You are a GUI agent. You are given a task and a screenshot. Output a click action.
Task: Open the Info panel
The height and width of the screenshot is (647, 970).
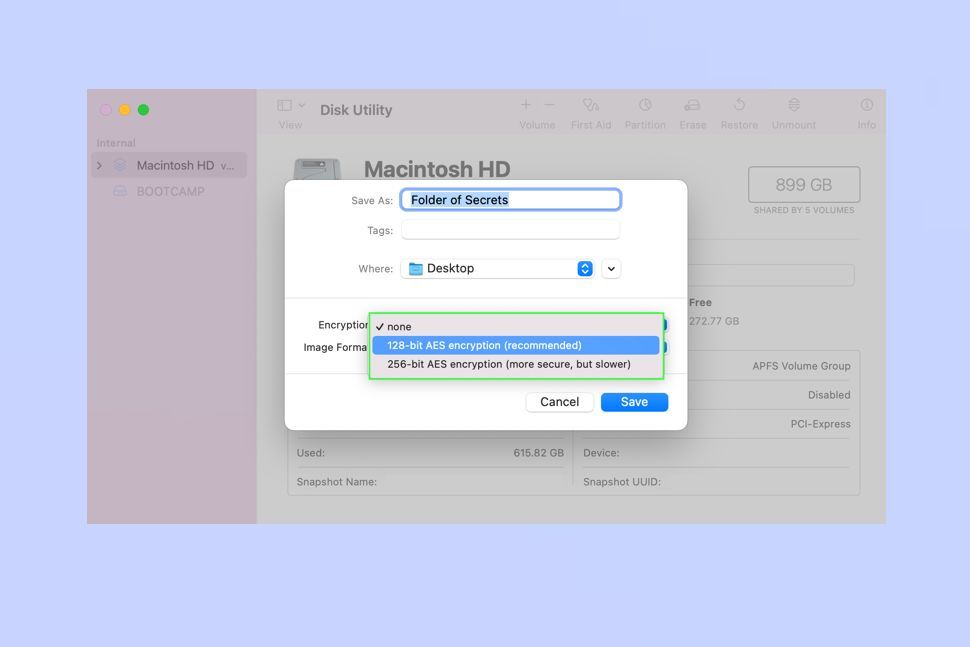point(864,108)
